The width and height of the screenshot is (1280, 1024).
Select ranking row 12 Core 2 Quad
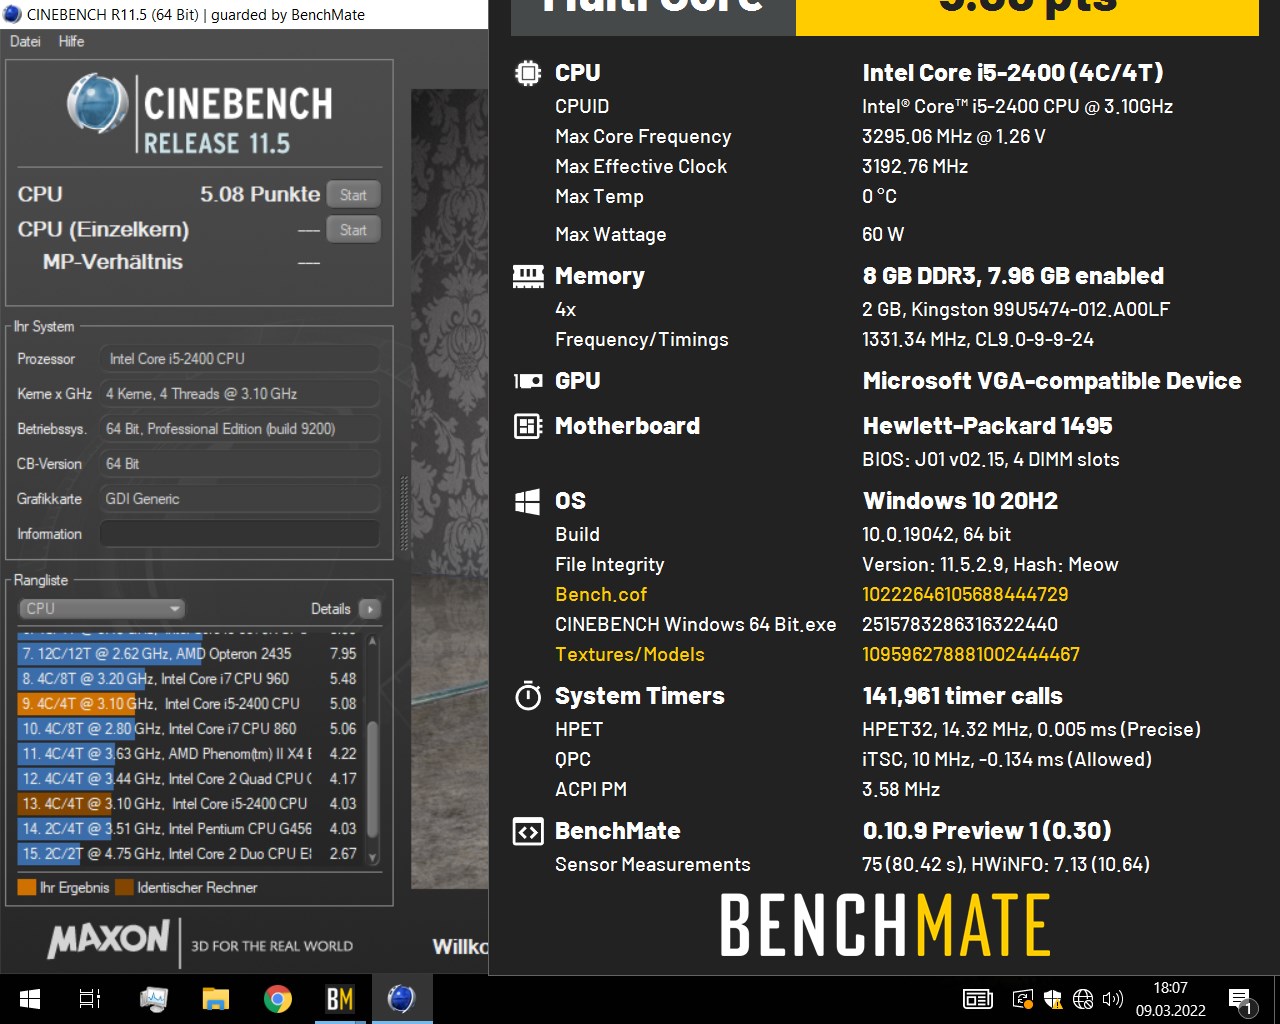click(188, 778)
